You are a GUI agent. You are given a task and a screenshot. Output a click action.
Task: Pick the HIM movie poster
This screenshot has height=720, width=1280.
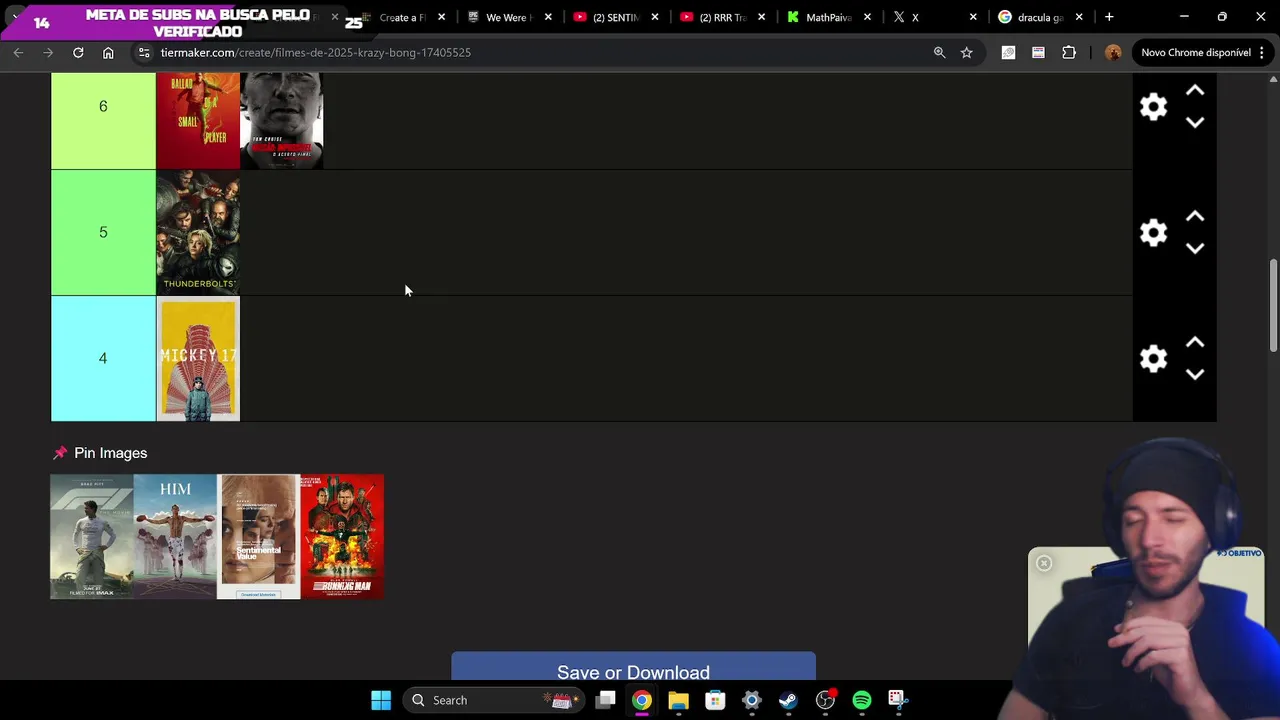pos(175,537)
